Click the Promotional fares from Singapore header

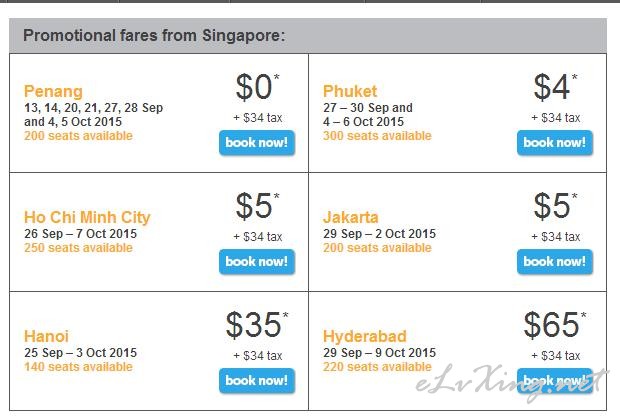click(154, 36)
